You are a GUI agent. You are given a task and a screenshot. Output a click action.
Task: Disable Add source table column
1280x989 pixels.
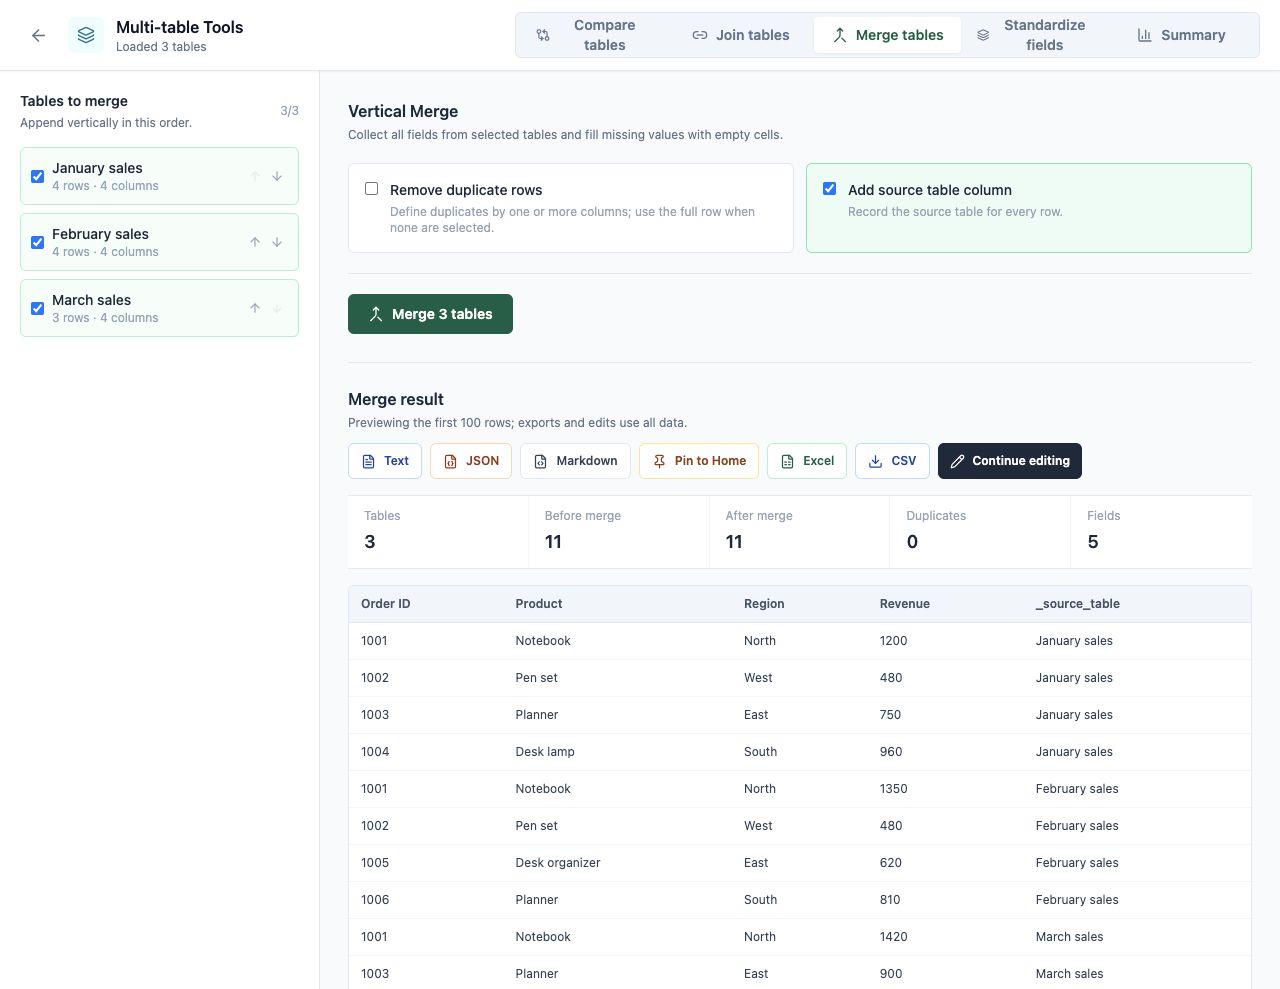[829, 189]
